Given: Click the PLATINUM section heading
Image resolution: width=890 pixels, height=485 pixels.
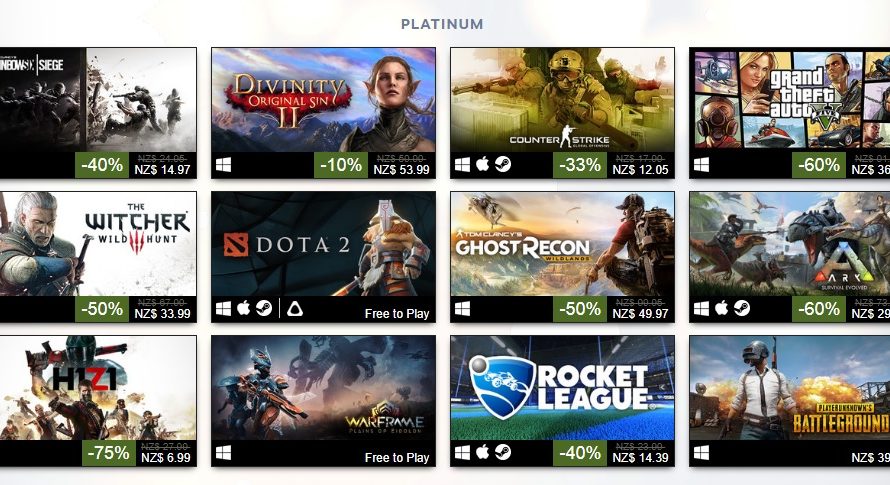Looking at the screenshot, I should [x=442, y=24].
